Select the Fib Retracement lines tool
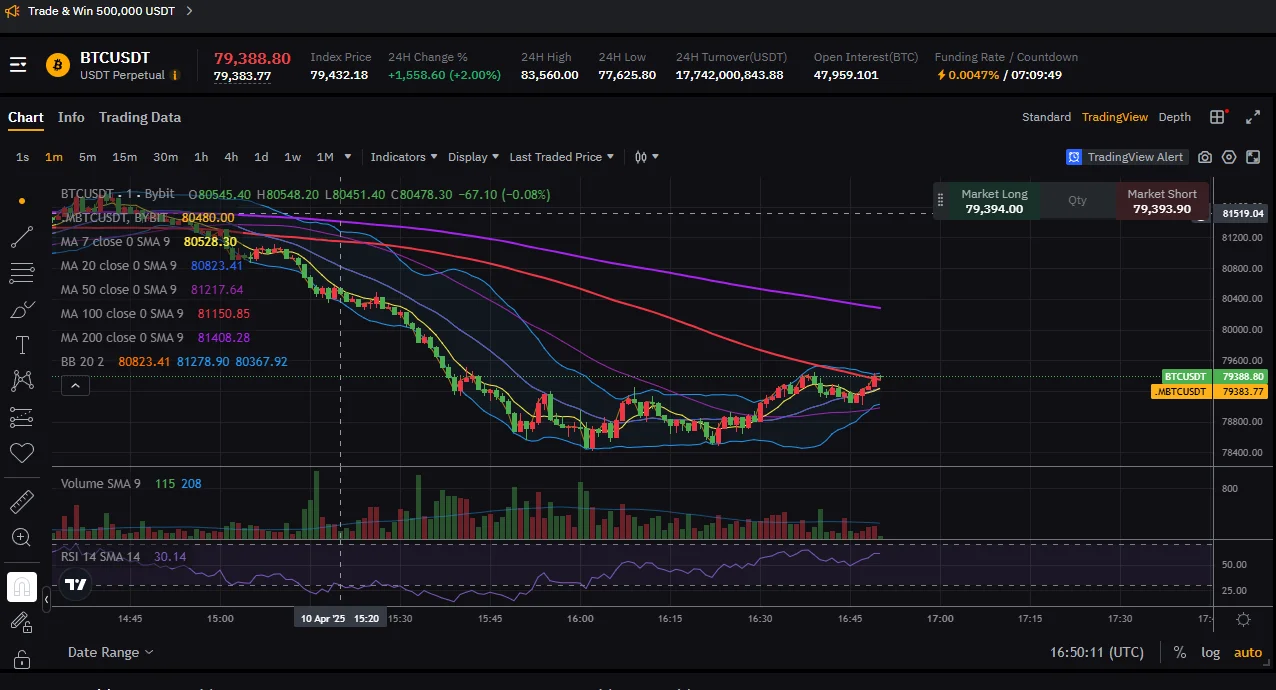 [x=22, y=273]
